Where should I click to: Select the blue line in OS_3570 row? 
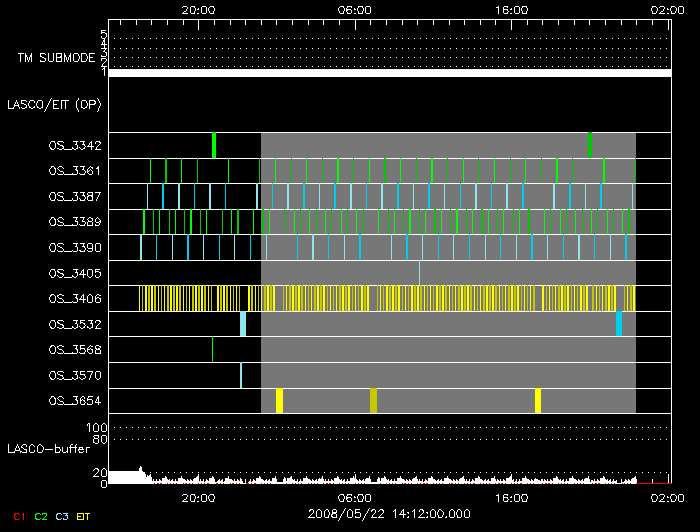click(x=241, y=375)
